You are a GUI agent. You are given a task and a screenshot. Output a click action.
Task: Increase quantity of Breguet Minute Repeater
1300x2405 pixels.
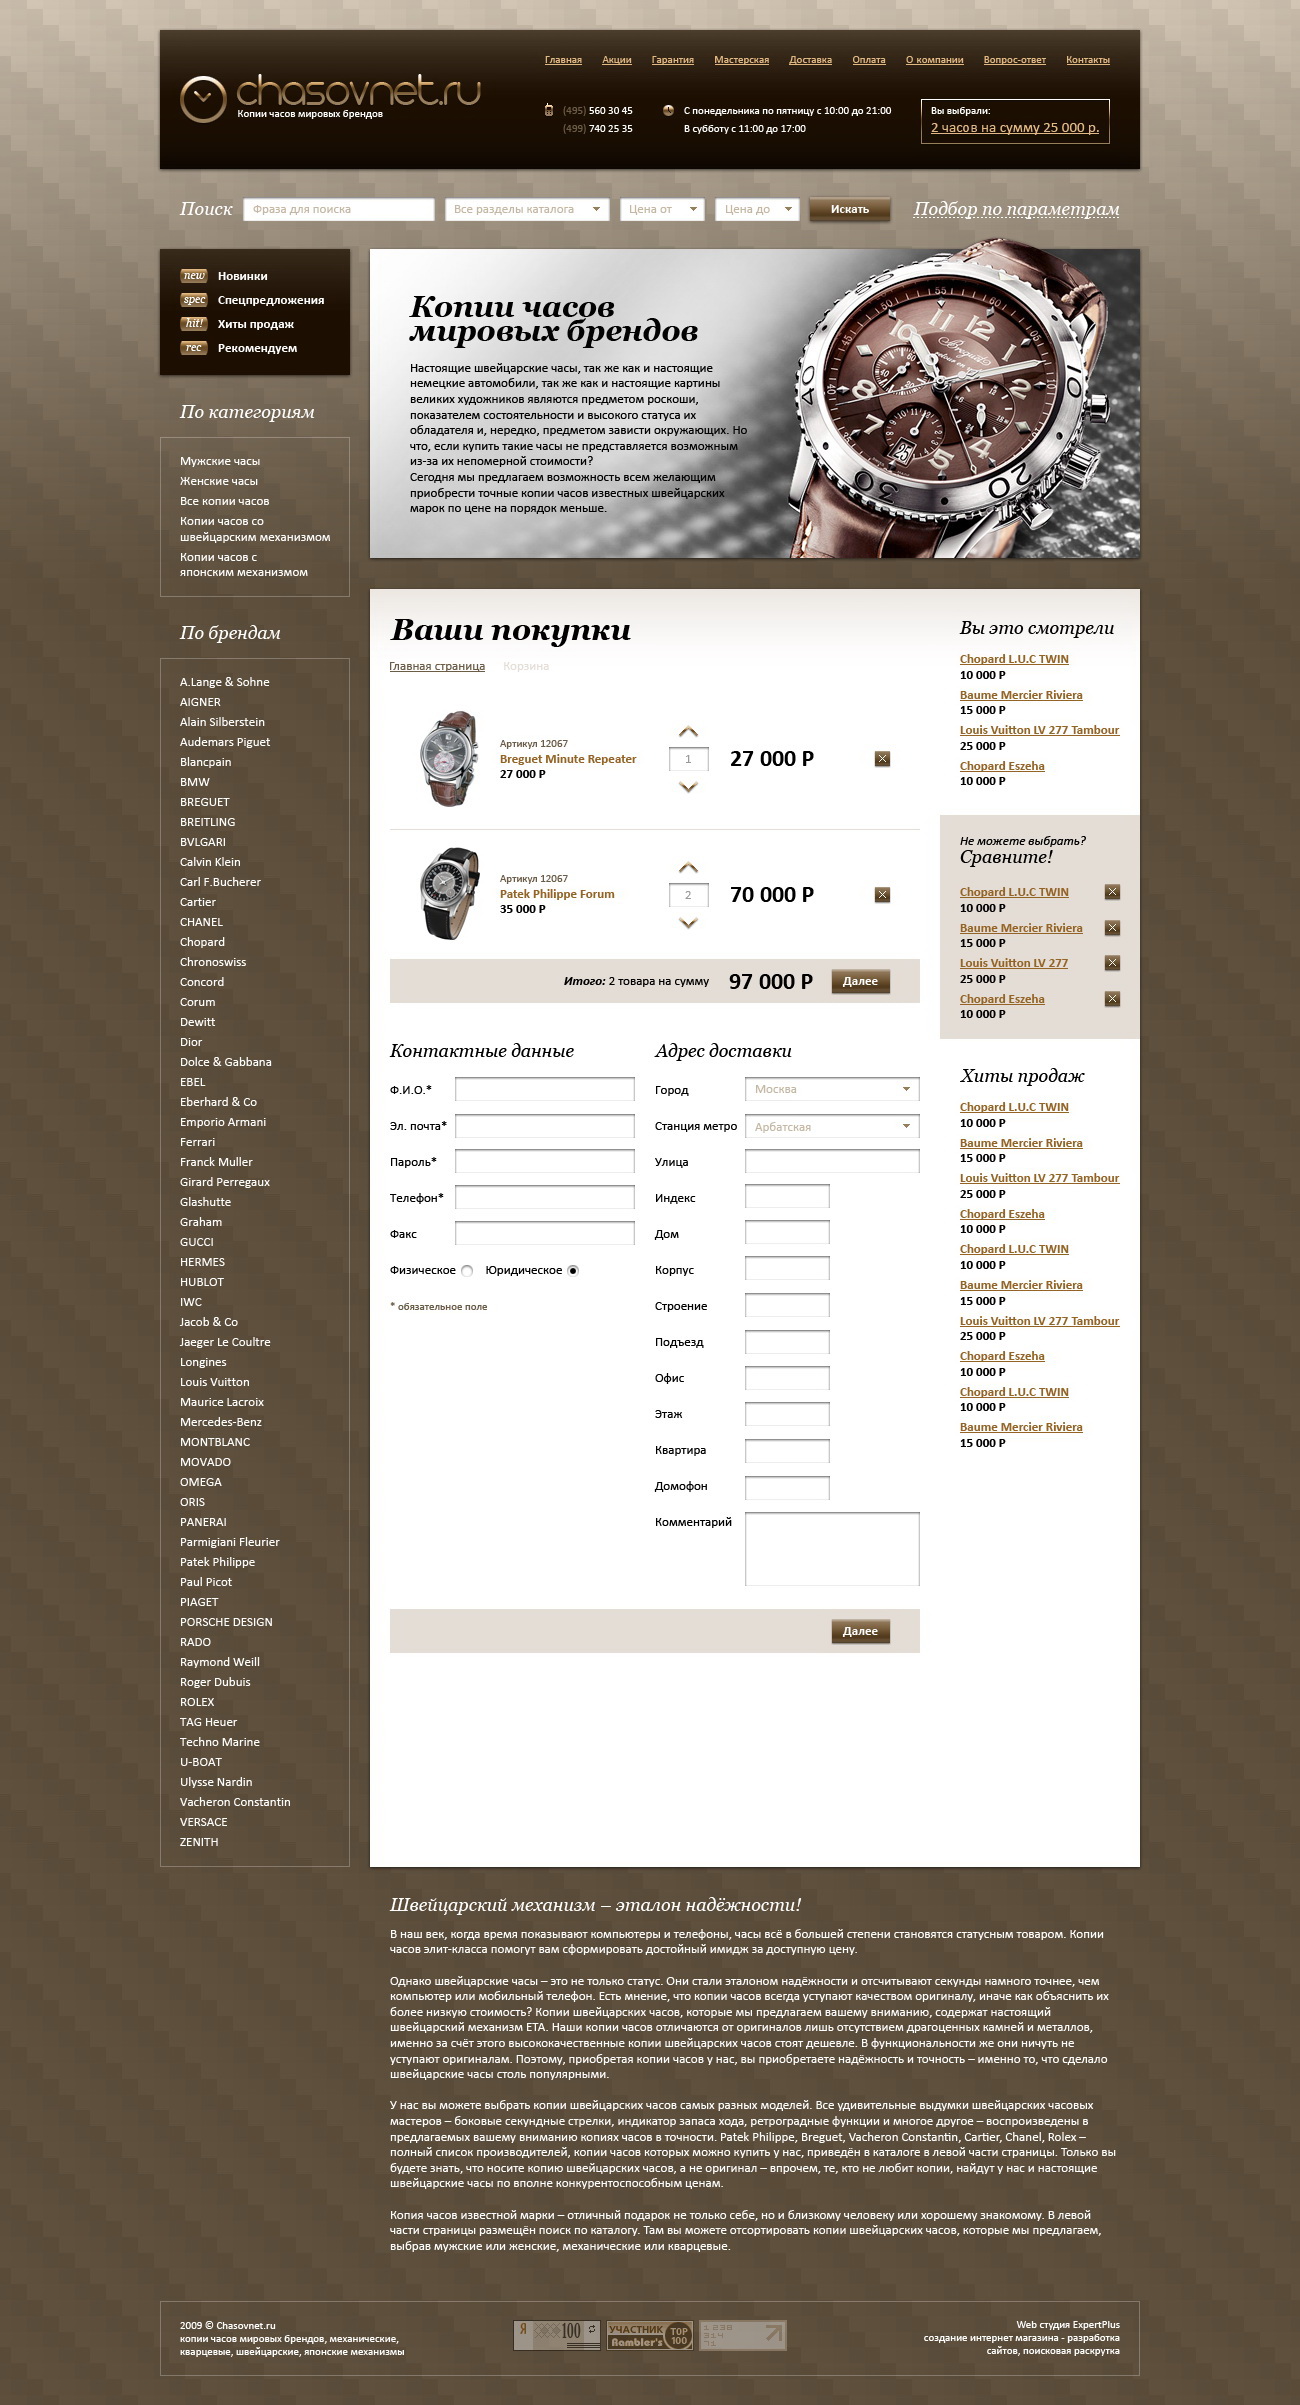(x=688, y=733)
